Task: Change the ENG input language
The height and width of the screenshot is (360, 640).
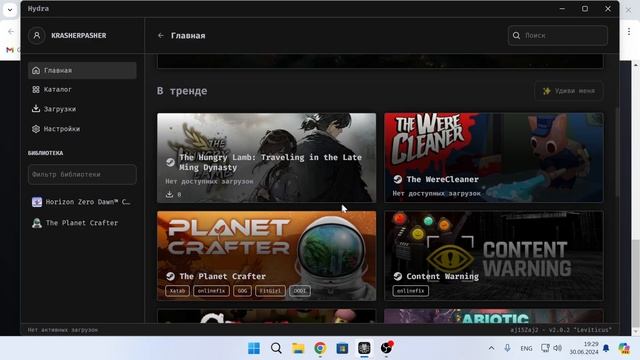Action: (x=527, y=348)
